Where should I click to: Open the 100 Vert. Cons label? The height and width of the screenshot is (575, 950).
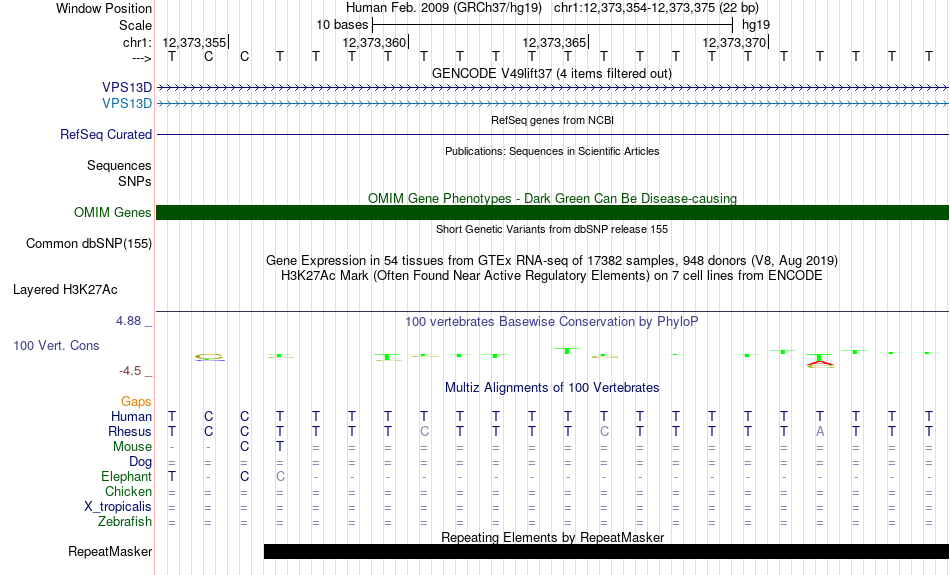point(56,345)
